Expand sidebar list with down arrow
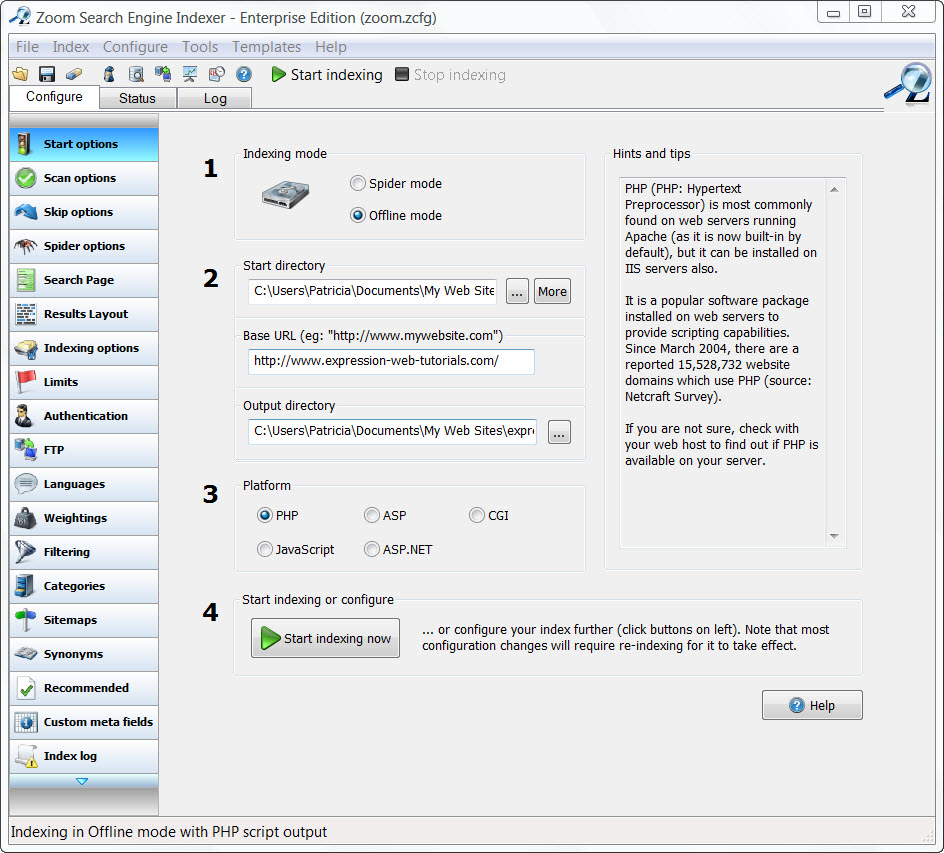The width and height of the screenshot is (944, 853). pyautogui.click(x=82, y=781)
